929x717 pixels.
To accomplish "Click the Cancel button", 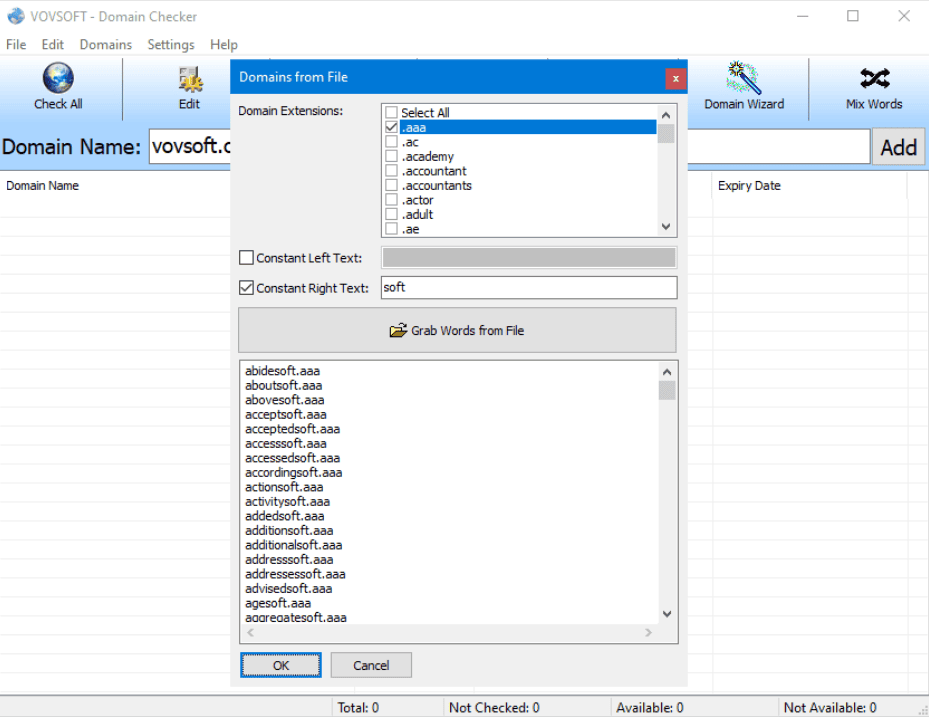I will pos(371,665).
